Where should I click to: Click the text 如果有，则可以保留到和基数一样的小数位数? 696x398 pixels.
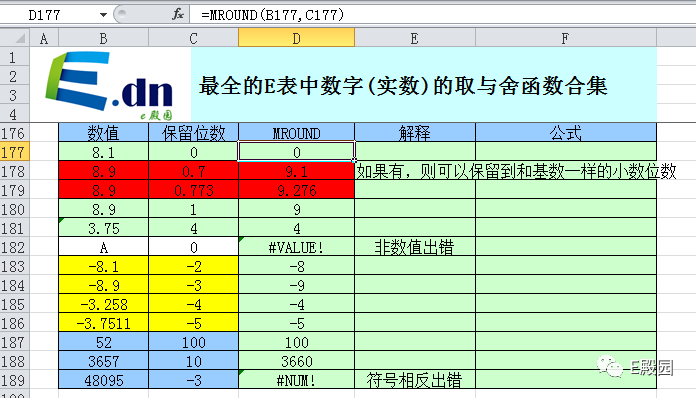pos(516,171)
